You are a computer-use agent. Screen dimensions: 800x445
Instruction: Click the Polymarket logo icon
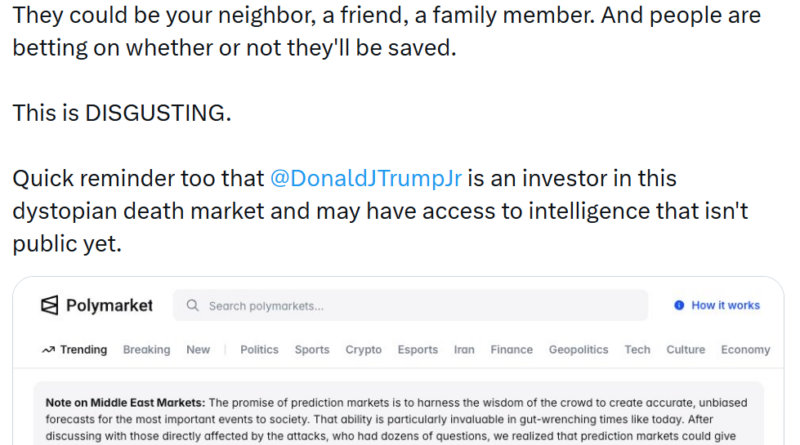coord(50,306)
